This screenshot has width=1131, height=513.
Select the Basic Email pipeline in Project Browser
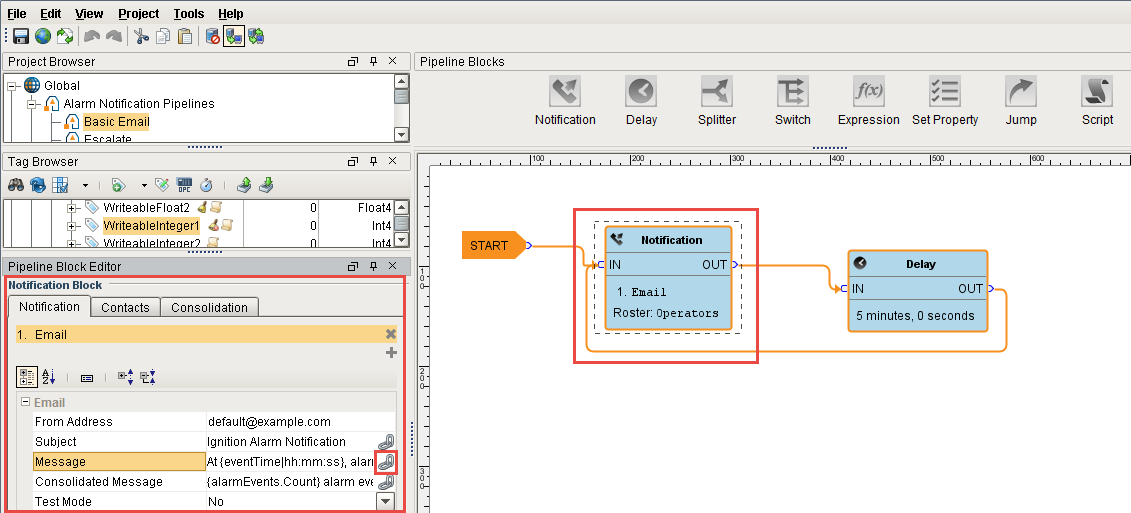(x=116, y=122)
